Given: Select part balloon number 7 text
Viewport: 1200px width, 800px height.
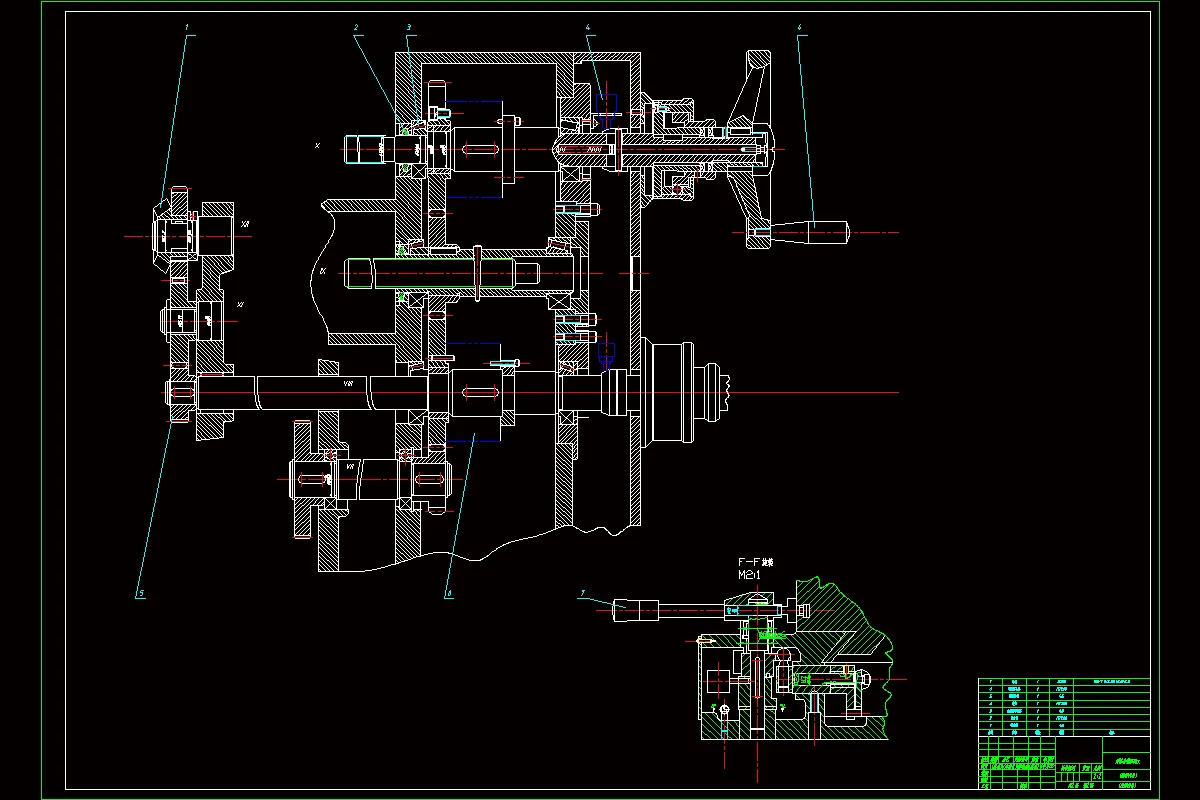Looking at the screenshot, I should coord(582,593).
